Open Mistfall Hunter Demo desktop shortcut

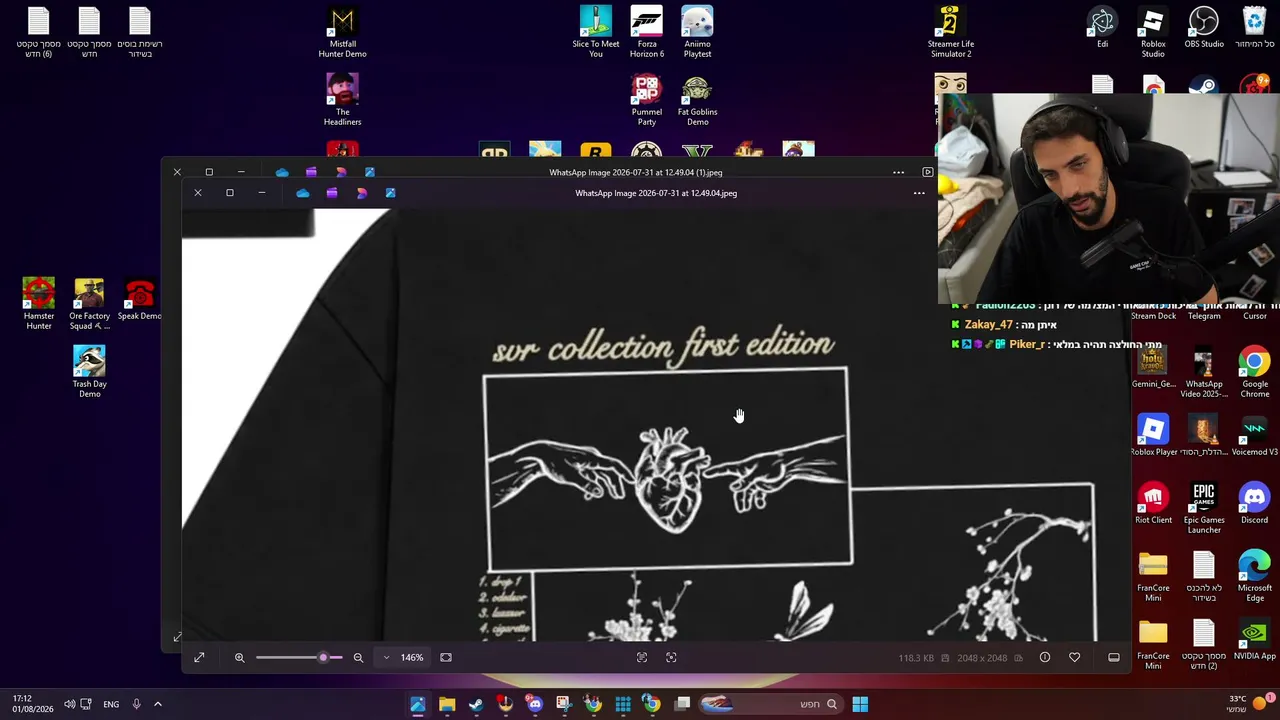coord(342,32)
